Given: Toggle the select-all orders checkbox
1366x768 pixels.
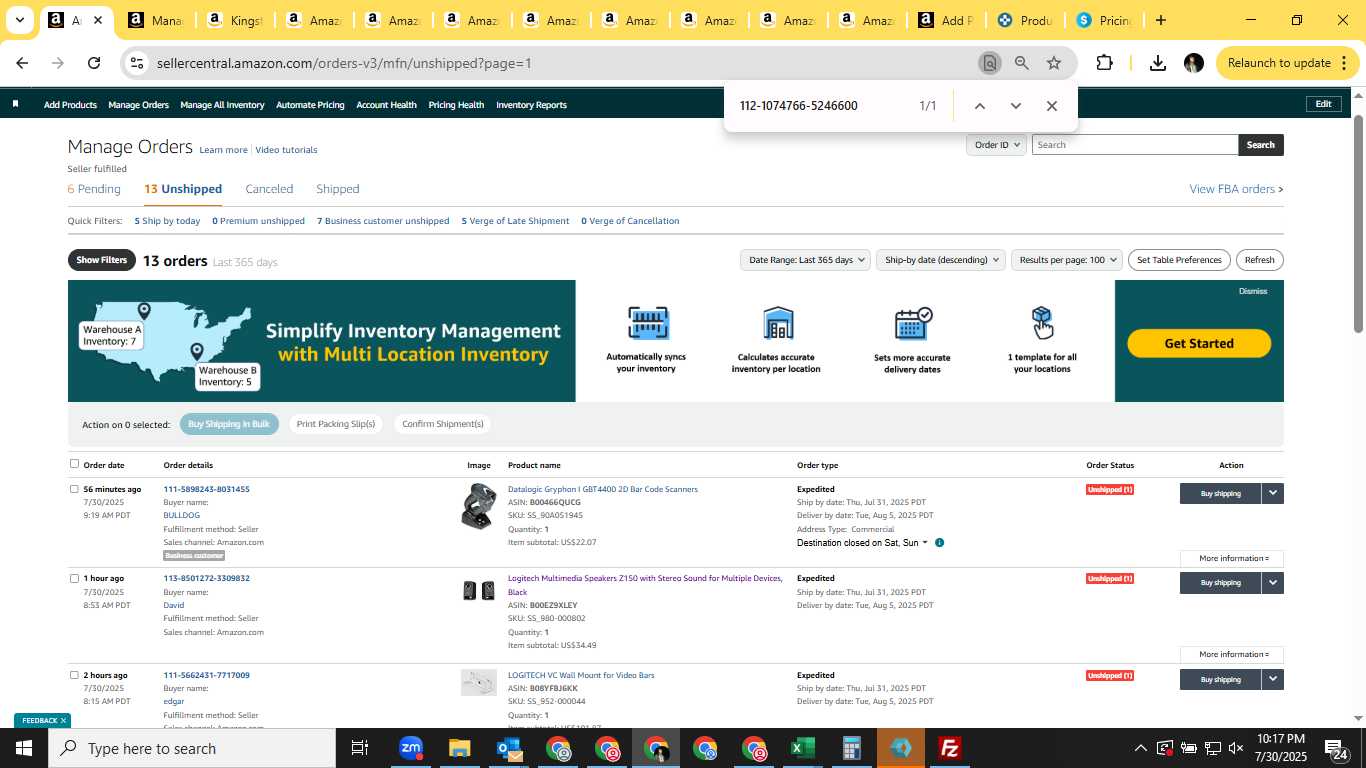Looking at the screenshot, I should (x=74, y=464).
